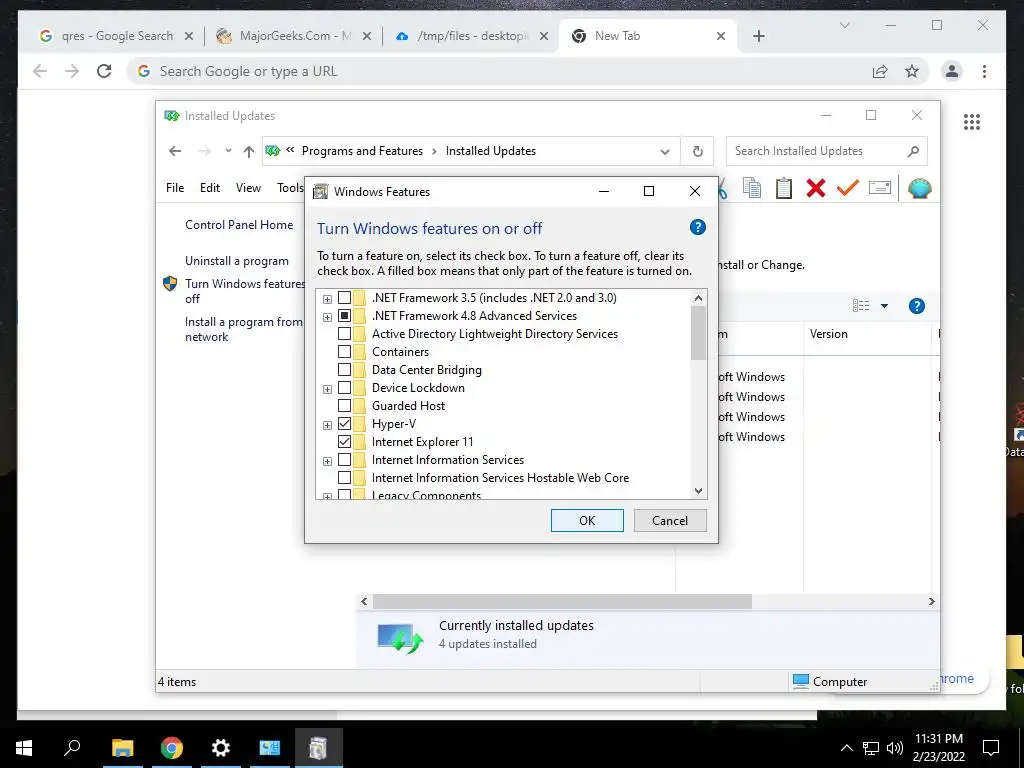Go up one folder level
The image size is (1024, 768).
click(x=248, y=151)
